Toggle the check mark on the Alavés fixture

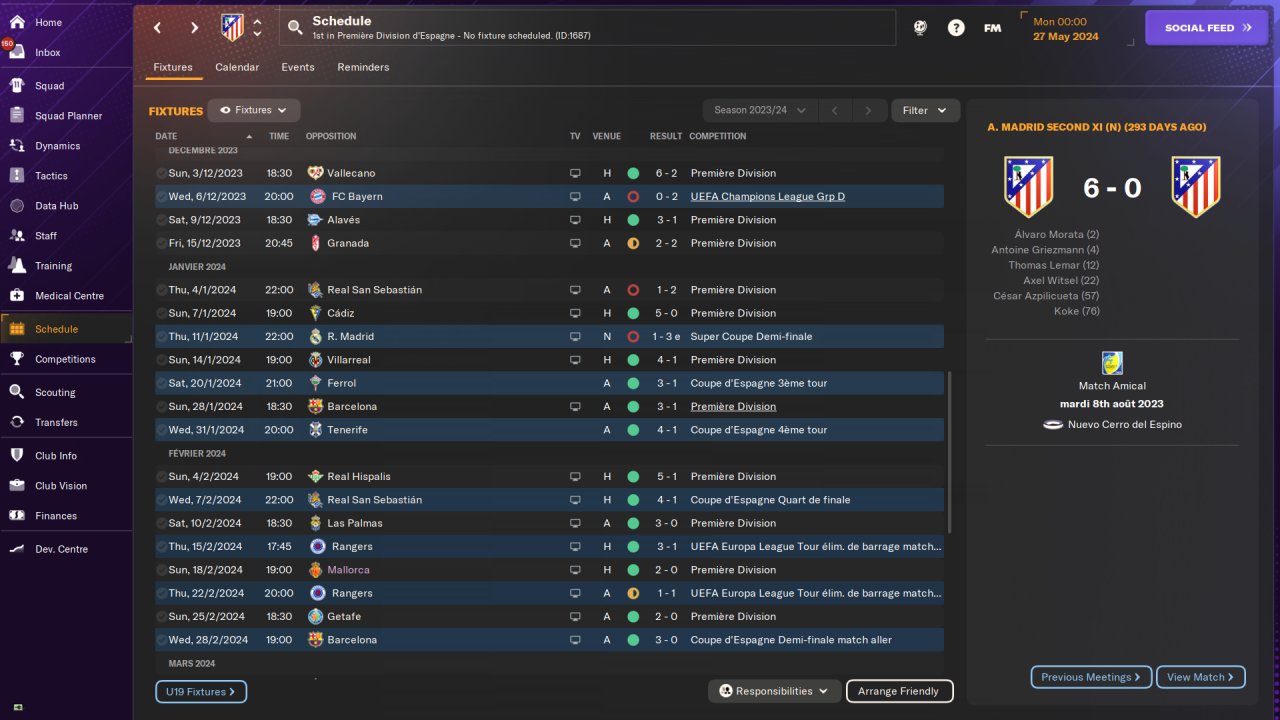(161, 220)
